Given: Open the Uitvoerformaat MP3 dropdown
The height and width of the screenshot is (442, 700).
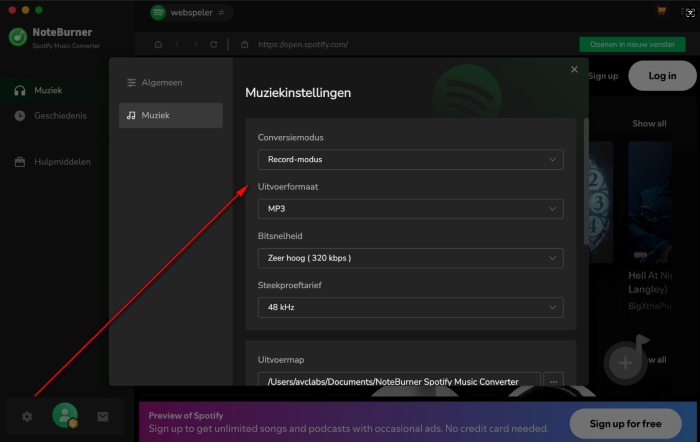Looking at the screenshot, I should [x=409, y=209].
